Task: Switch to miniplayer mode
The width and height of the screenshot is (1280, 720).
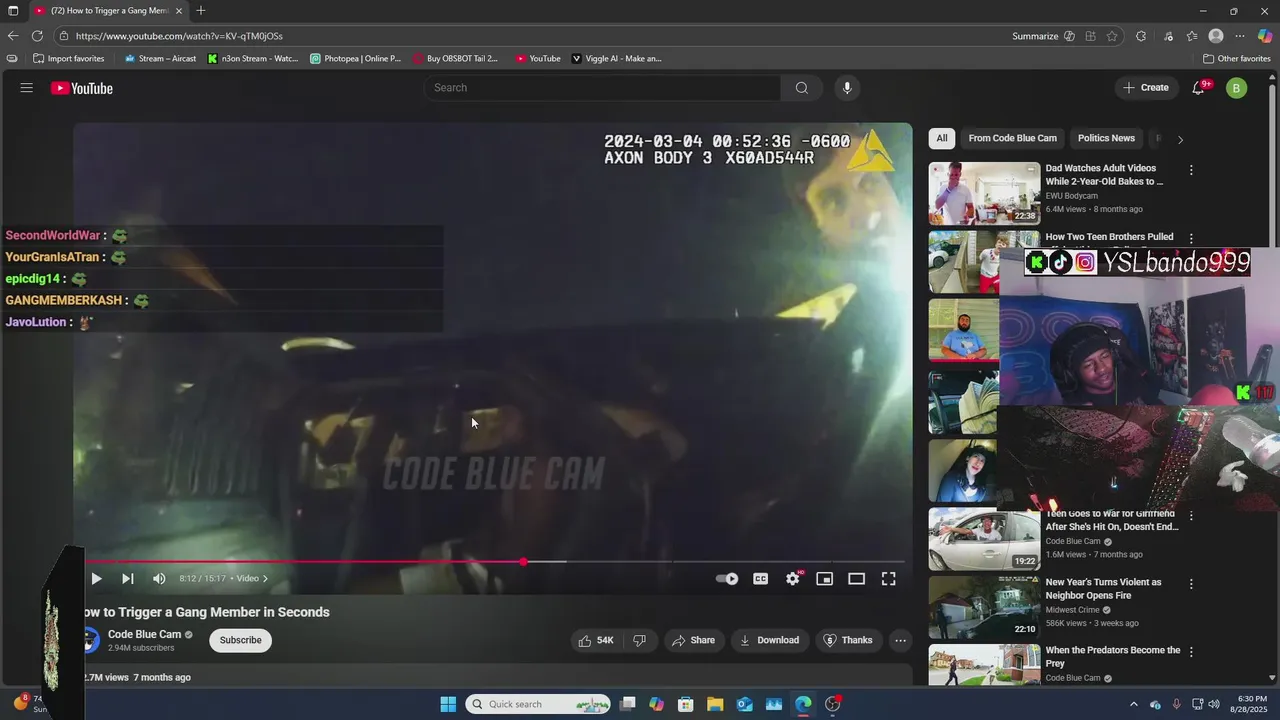Action: [x=824, y=578]
